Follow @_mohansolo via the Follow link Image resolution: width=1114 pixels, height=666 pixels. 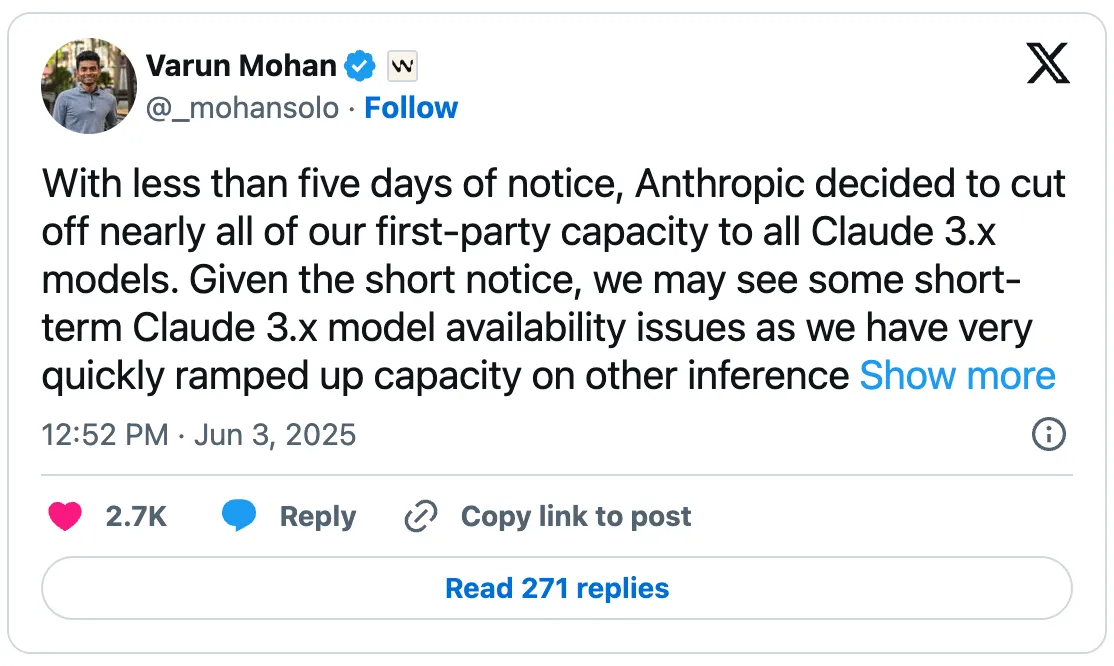(411, 108)
